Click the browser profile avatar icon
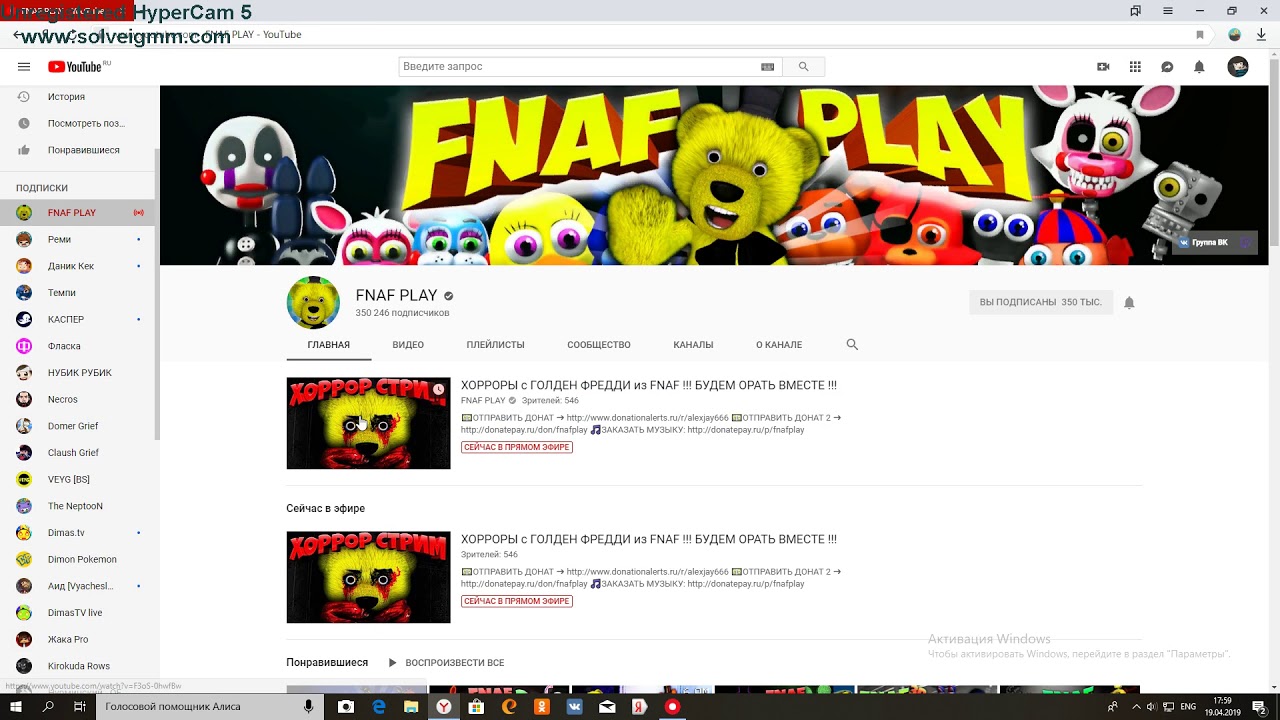This screenshot has width=1280, height=720. pos(1235,35)
